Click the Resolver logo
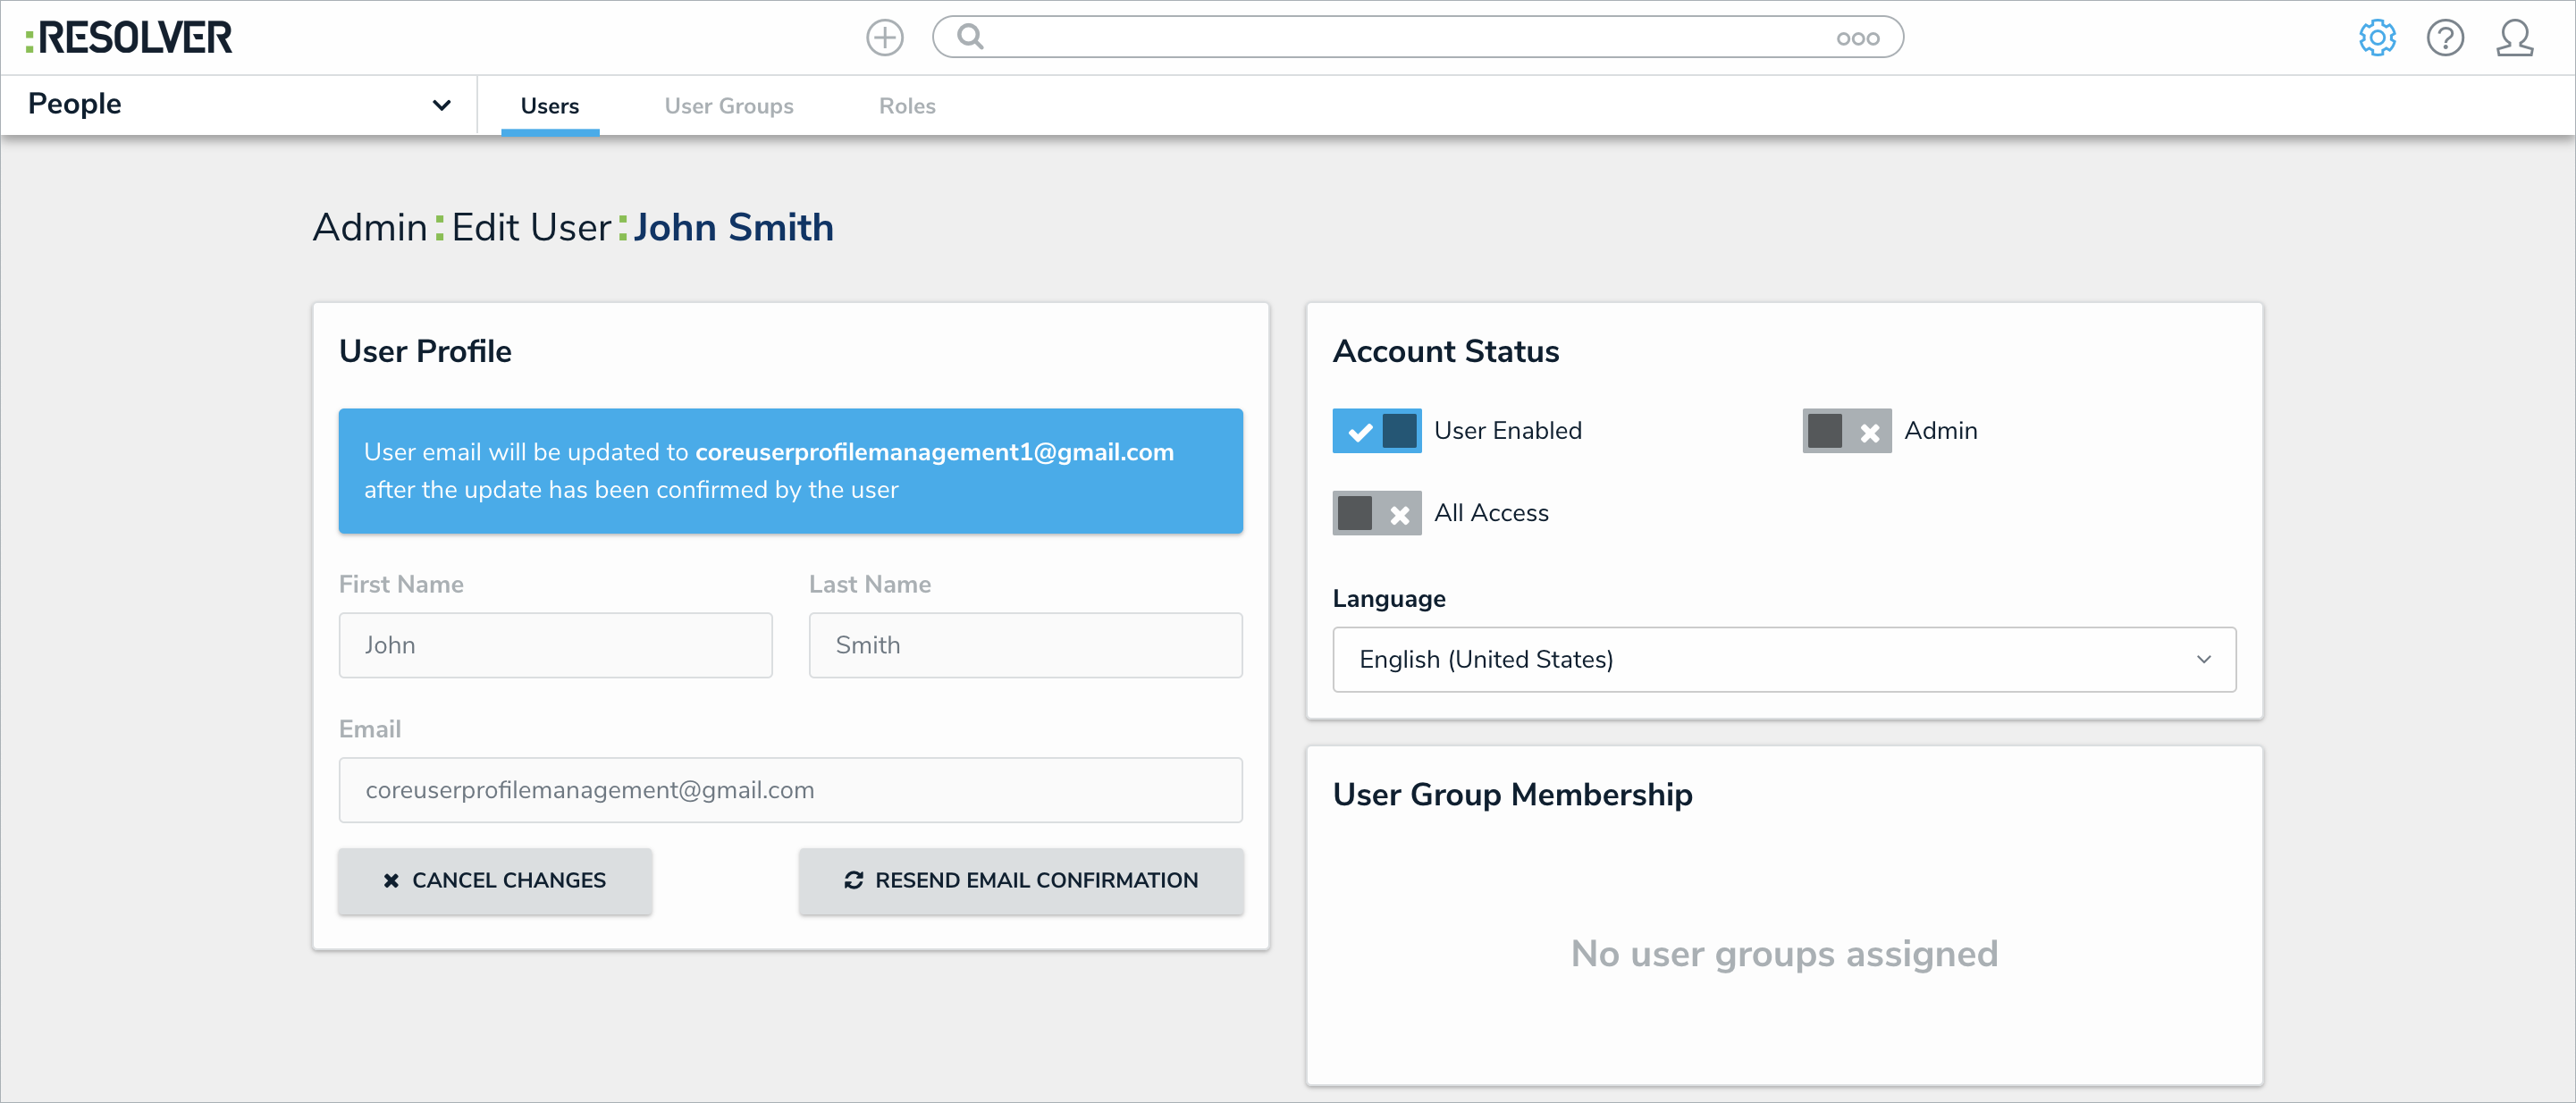The width and height of the screenshot is (2576, 1103). 130,38
